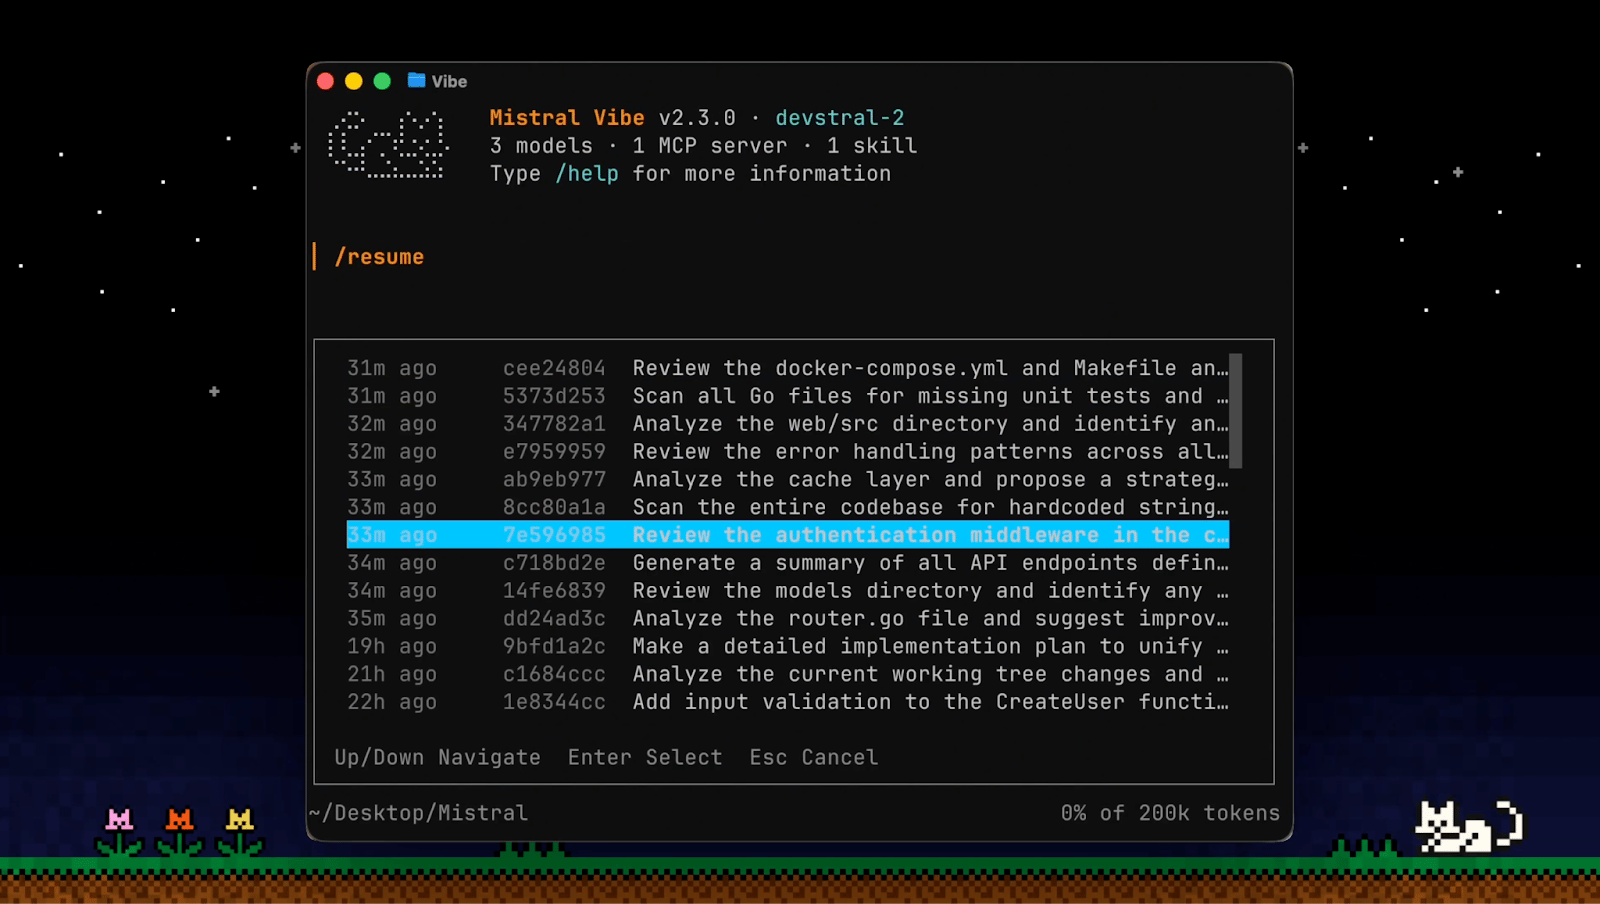This screenshot has height=904, width=1600.
Task: Click the Esc Cancel hint
Action: pyautogui.click(x=814, y=757)
